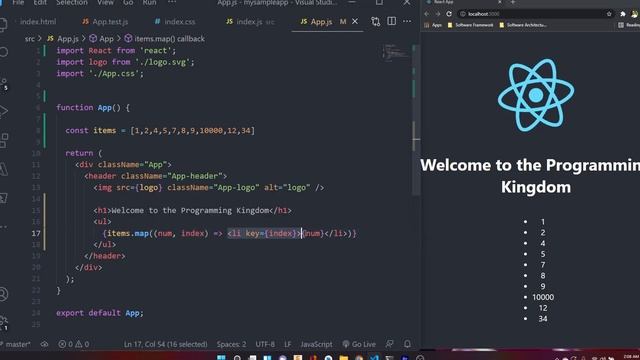640x360 pixels.
Task: Click the Open Changes compare icon in the editor toolbar
Action: click(376, 21)
